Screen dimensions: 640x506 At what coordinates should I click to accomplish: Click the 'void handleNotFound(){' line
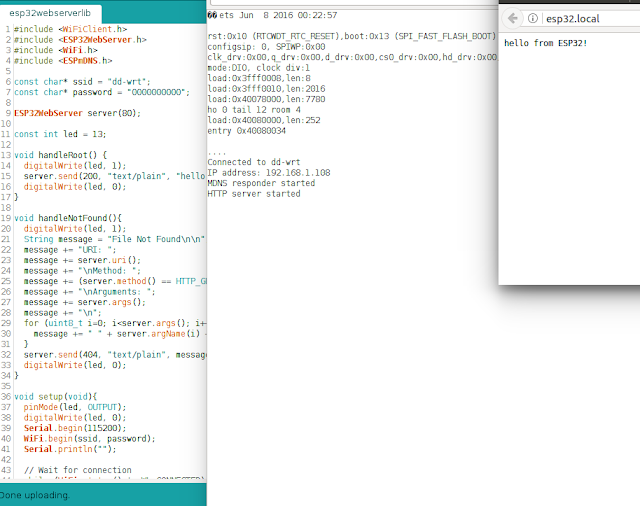pos(68,218)
